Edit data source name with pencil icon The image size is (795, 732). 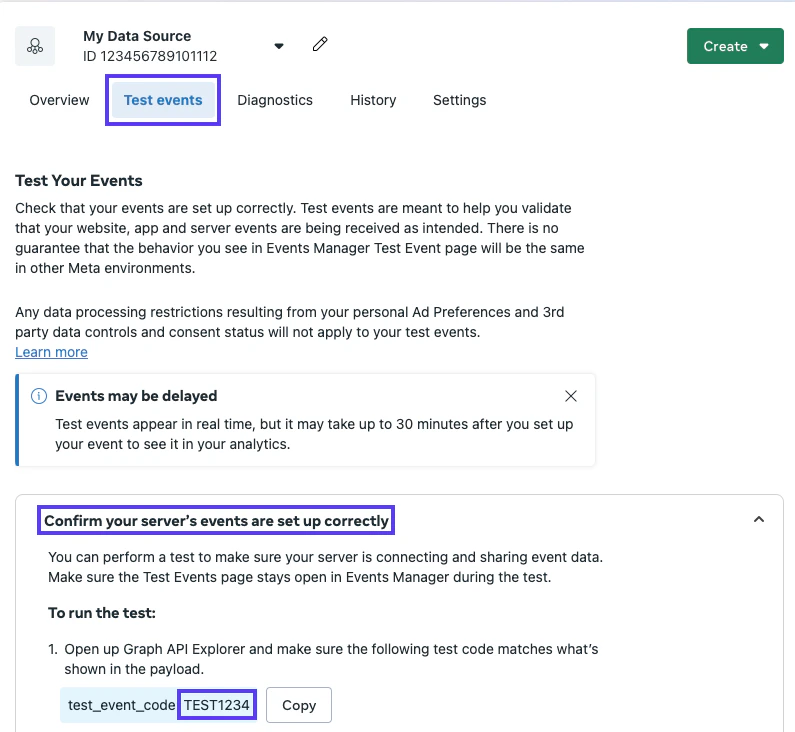[x=320, y=44]
